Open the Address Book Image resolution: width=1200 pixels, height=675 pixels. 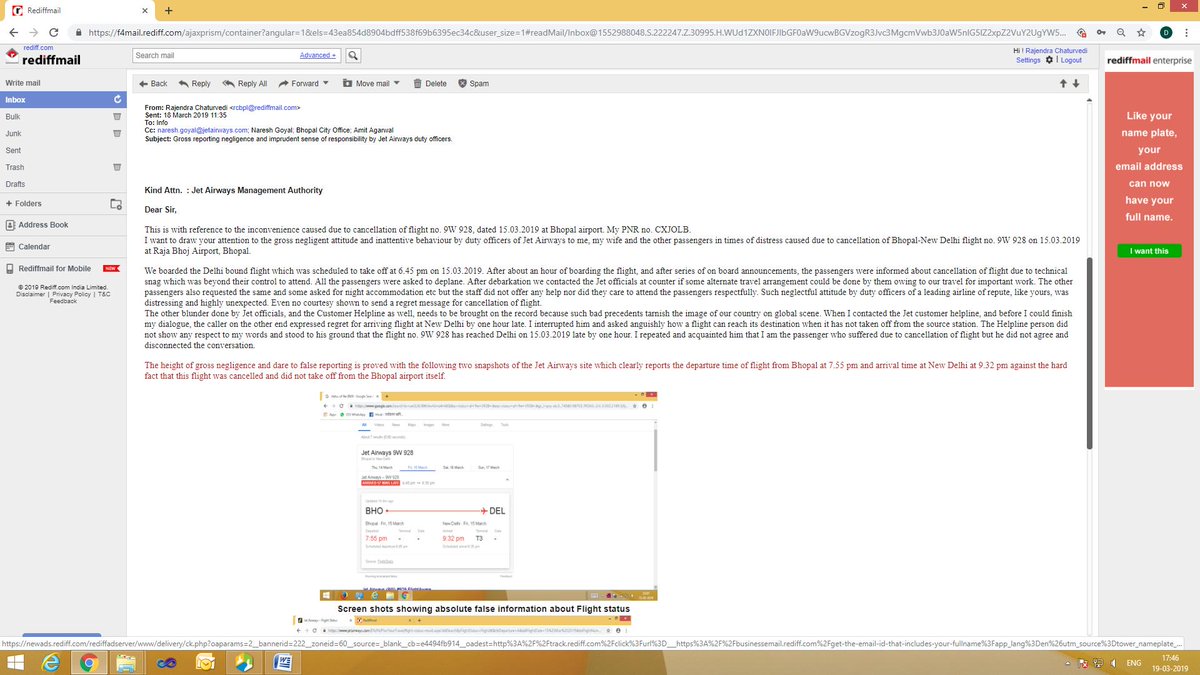coord(37,225)
